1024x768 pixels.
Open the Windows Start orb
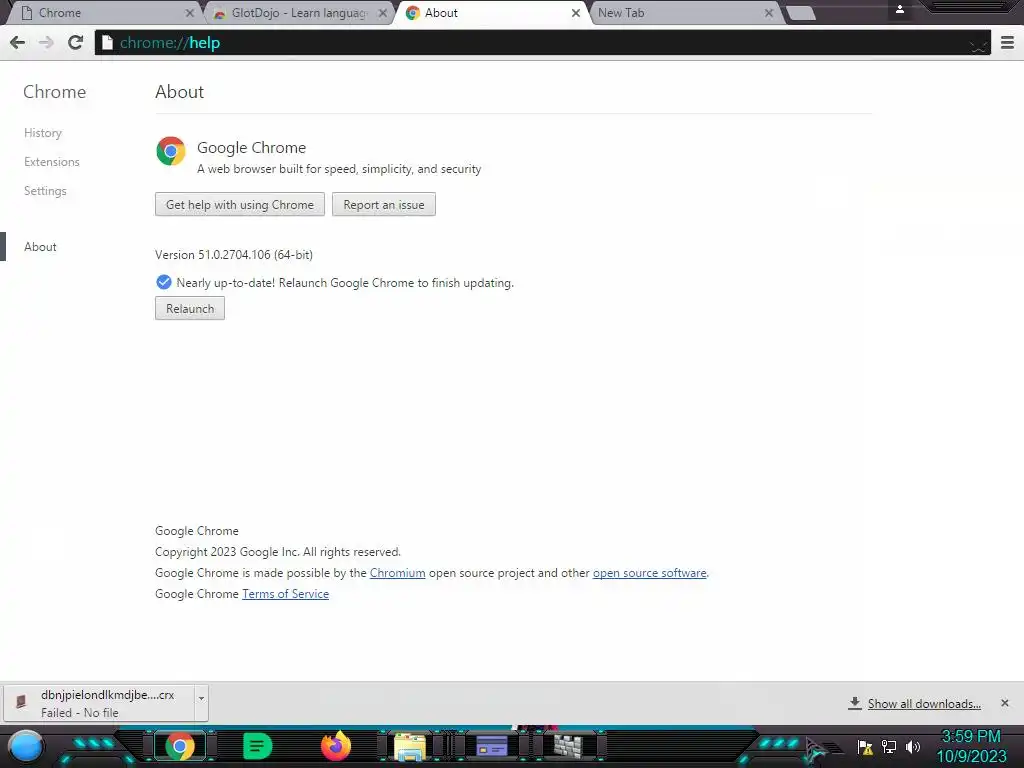point(26,746)
